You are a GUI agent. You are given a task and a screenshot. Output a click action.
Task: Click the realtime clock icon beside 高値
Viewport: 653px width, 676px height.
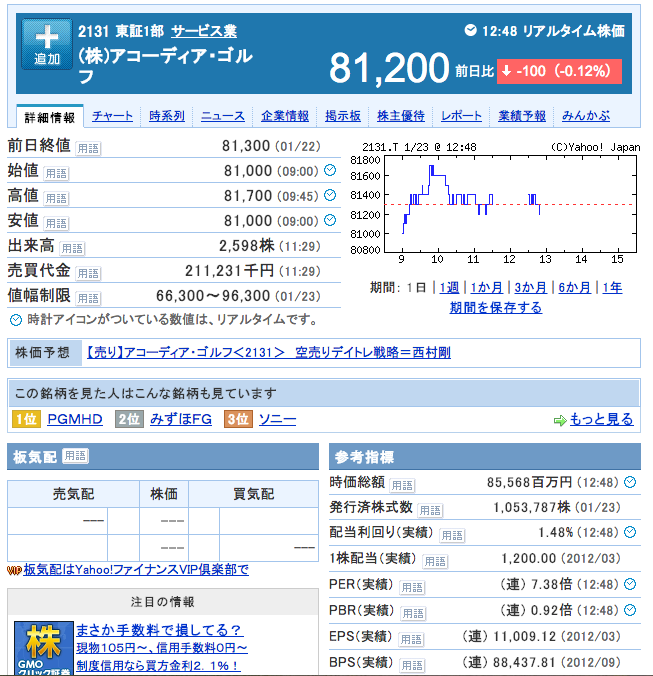(x=330, y=195)
